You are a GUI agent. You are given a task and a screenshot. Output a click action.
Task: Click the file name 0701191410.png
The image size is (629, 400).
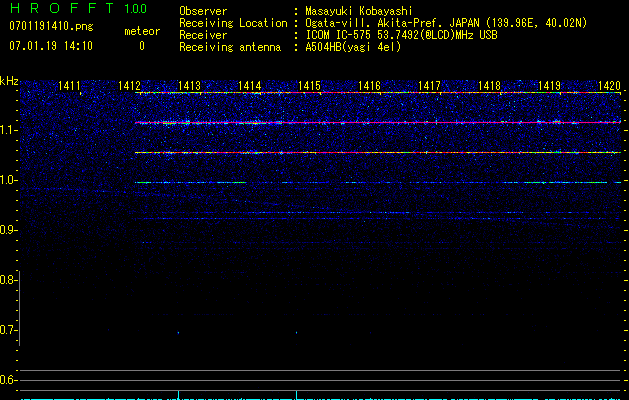[50, 26]
